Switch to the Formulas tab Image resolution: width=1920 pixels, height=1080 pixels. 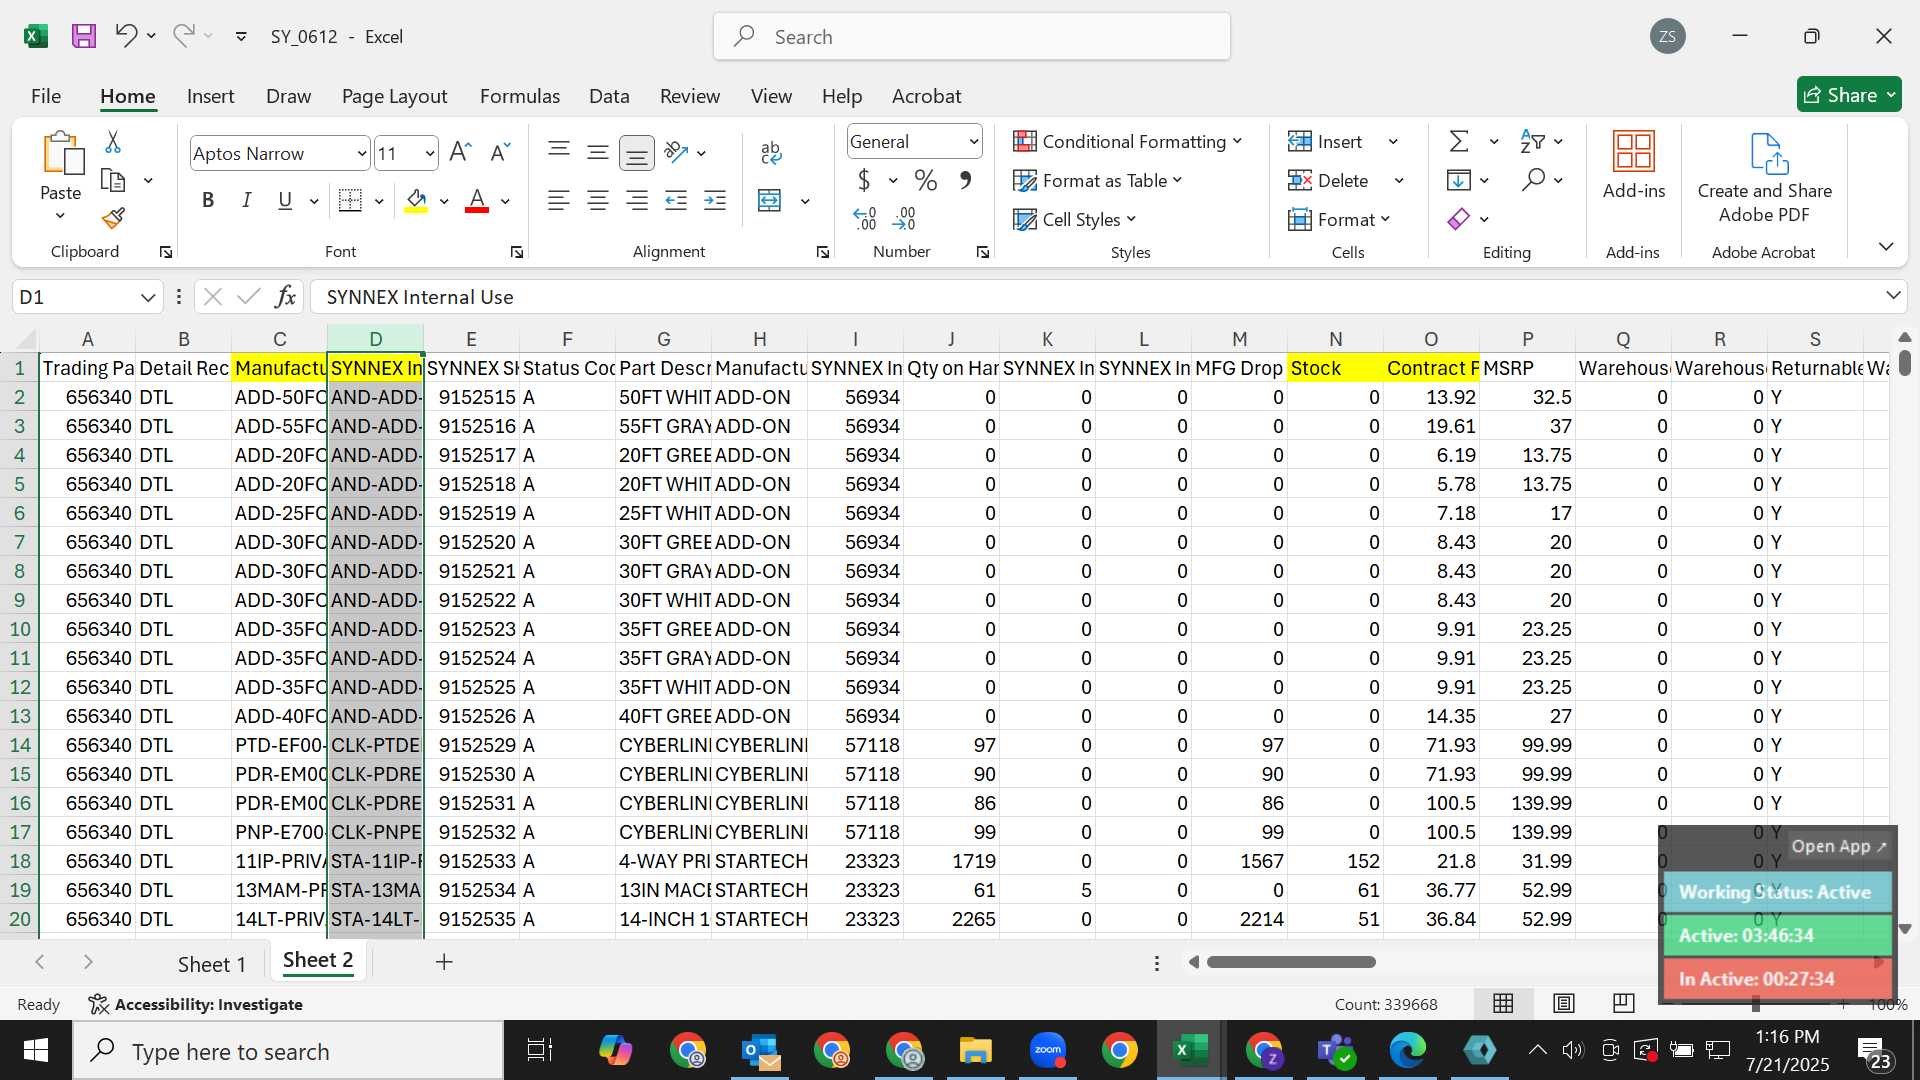520,96
